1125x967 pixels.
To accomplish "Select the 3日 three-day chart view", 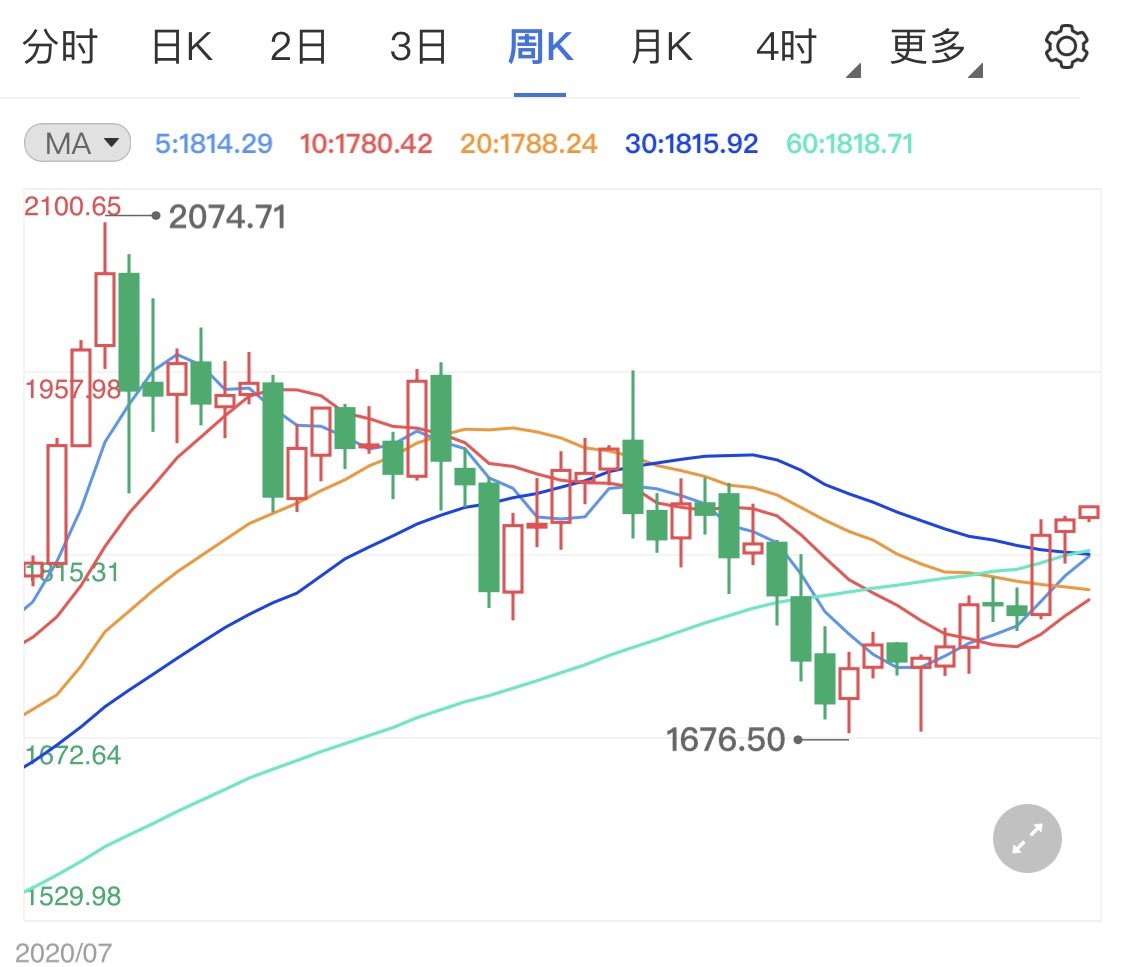I will [x=417, y=44].
